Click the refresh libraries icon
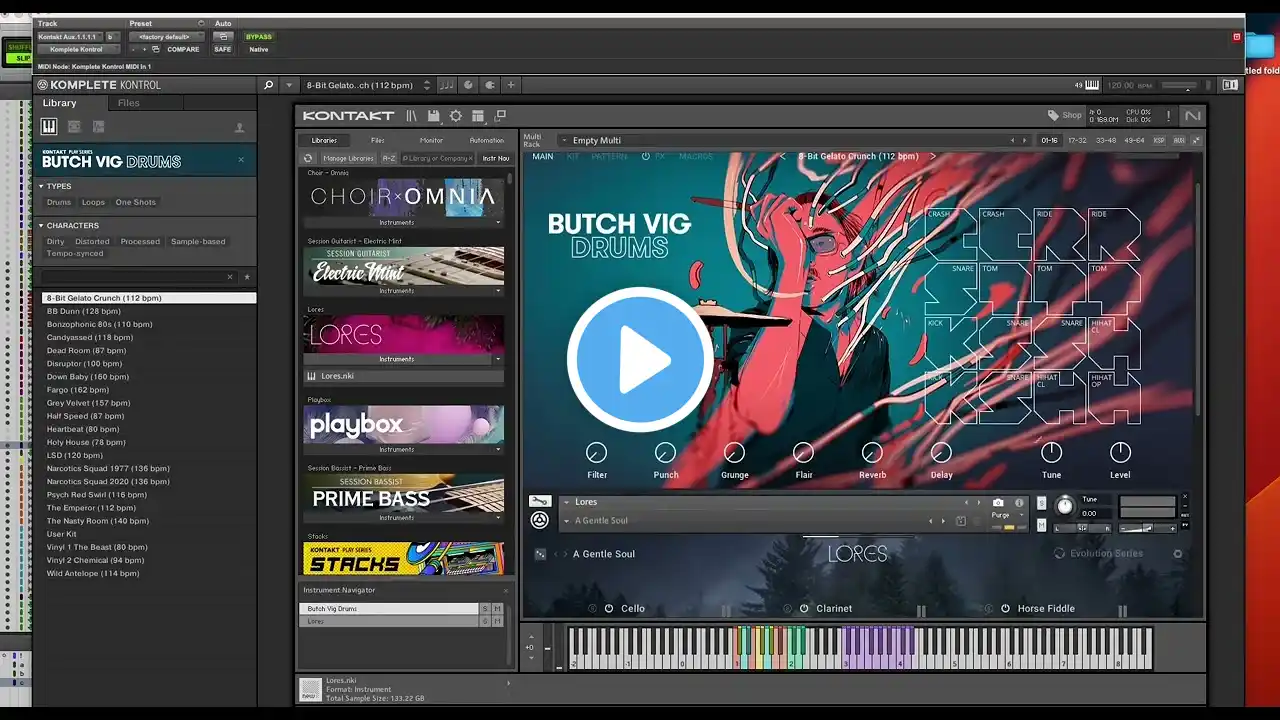Image resolution: width=1280 pixels, height=720 pixels. [308, 158]
